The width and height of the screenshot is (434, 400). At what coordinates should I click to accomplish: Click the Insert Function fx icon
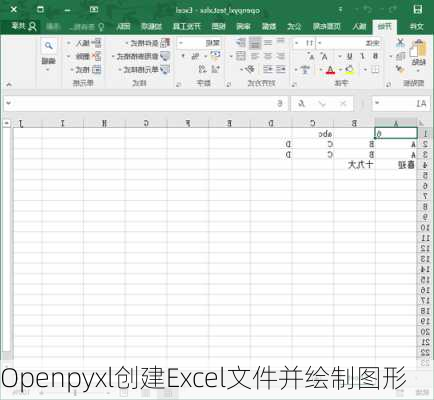(301, 104)
